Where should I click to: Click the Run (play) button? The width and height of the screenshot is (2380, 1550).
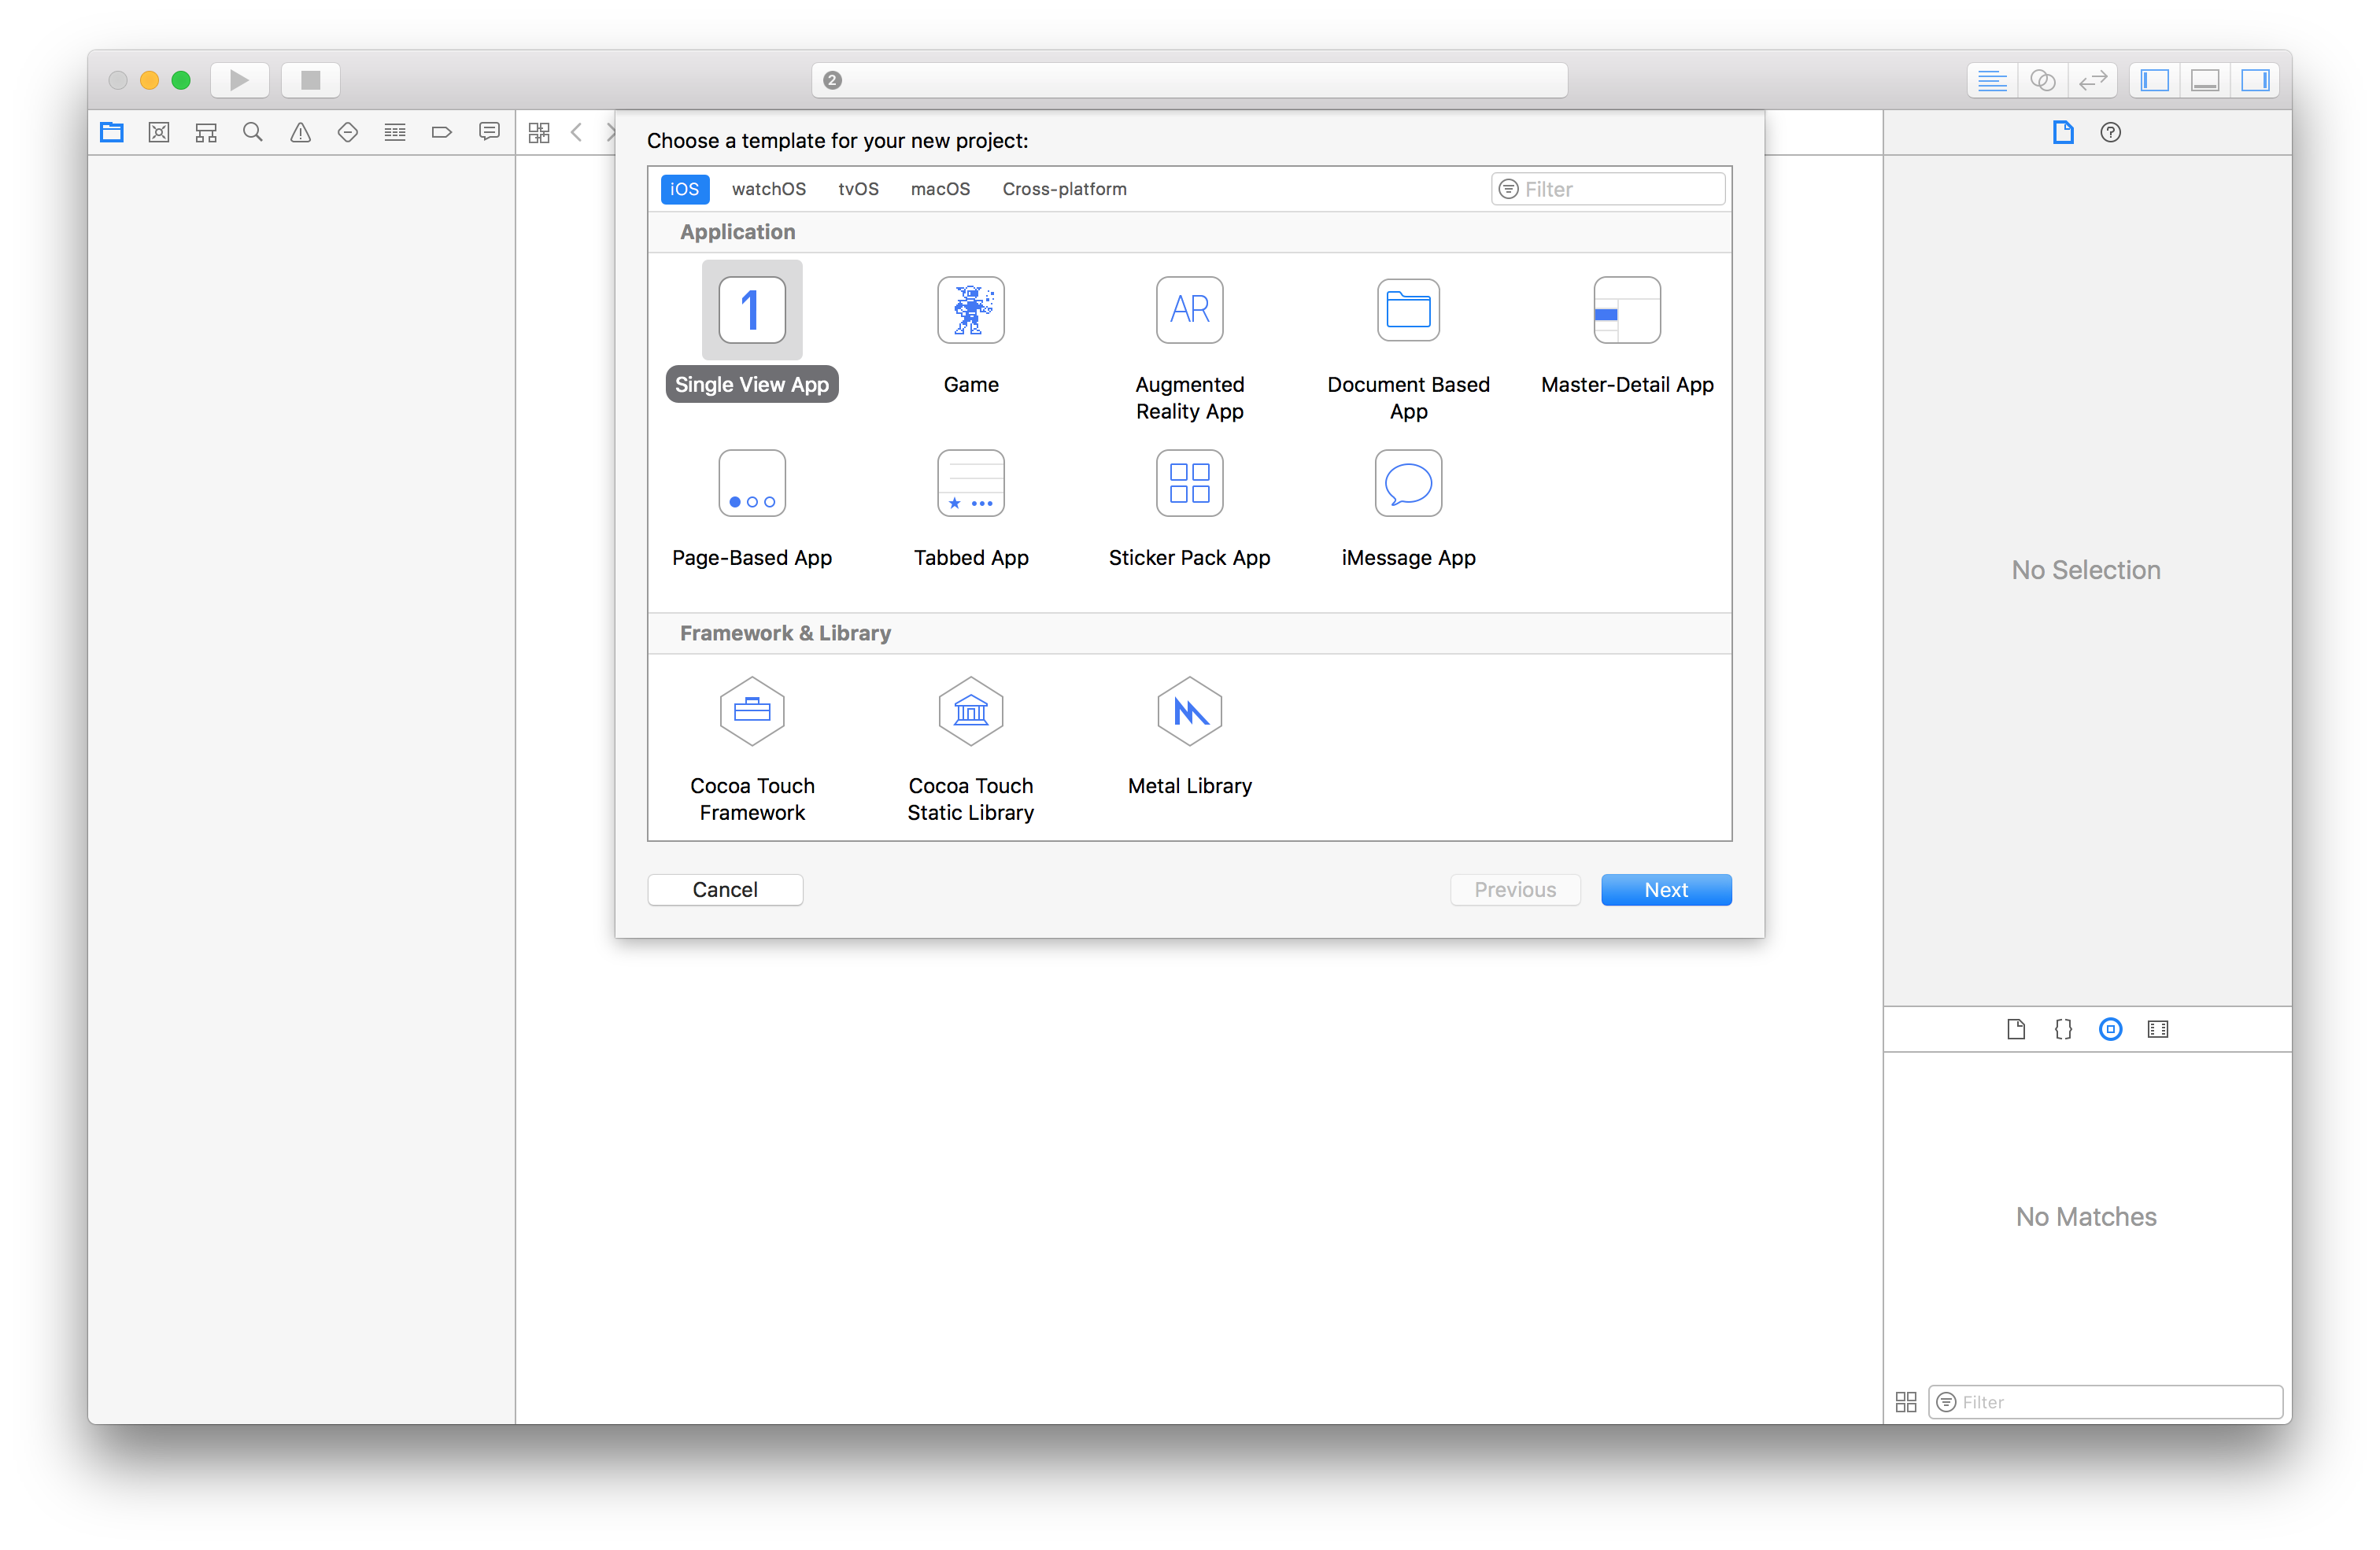pyautogui.click(x=239, y=80)
